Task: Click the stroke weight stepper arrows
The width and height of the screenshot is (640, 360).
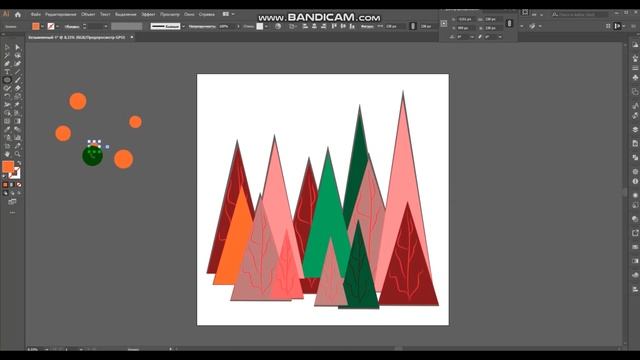Action: pyautogui.click(x=84, y=26)
